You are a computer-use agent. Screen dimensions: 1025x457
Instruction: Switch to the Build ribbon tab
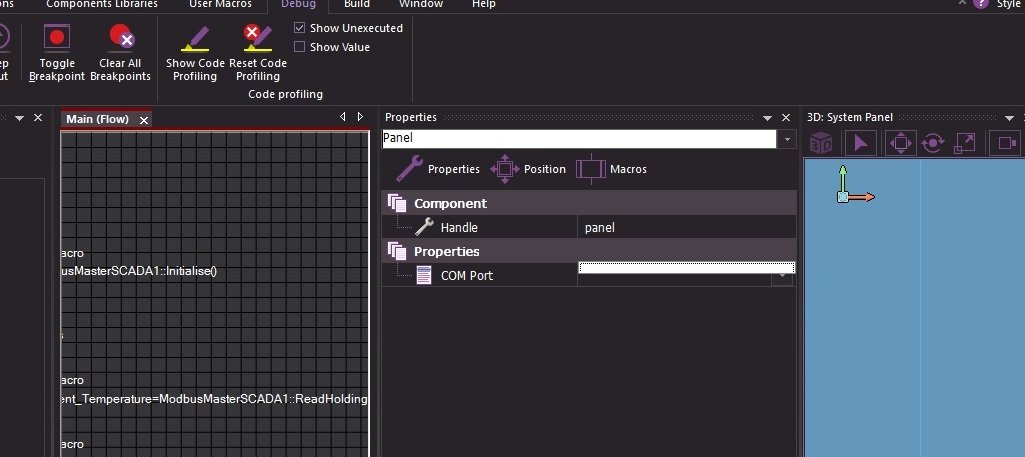[x=356, y=5]
